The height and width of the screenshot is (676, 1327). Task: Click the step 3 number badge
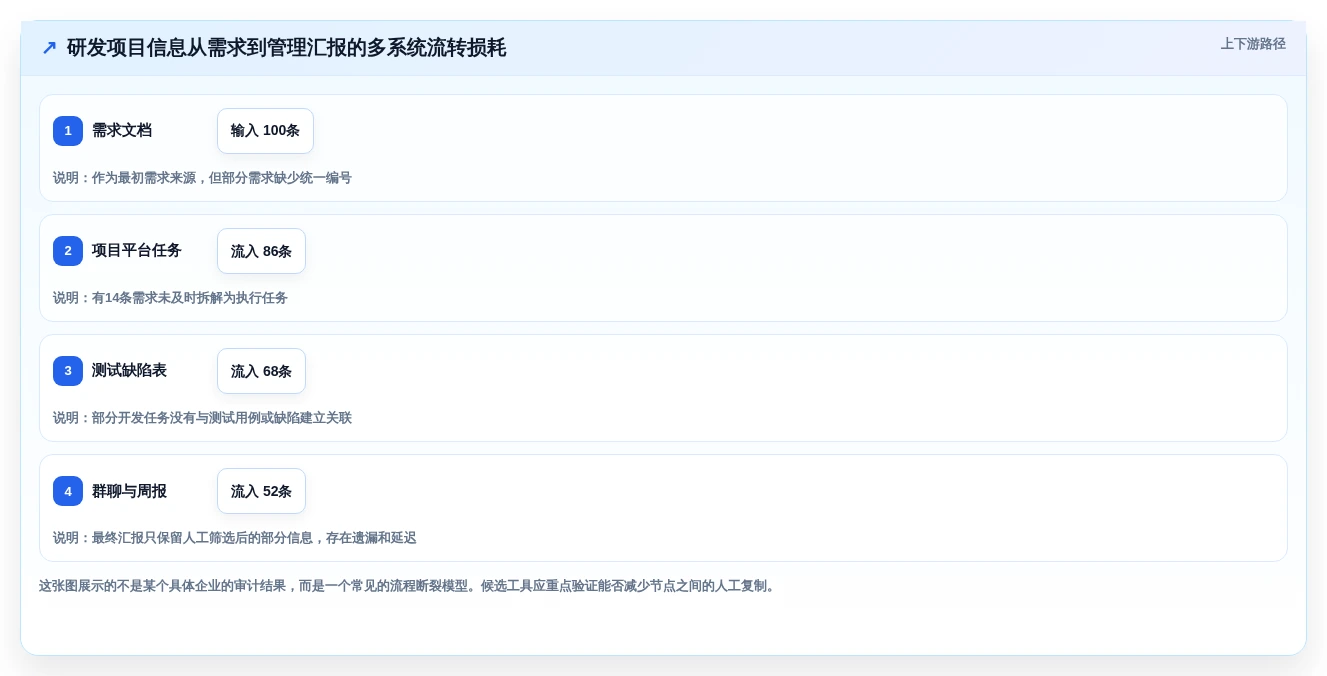coord(68,371)
